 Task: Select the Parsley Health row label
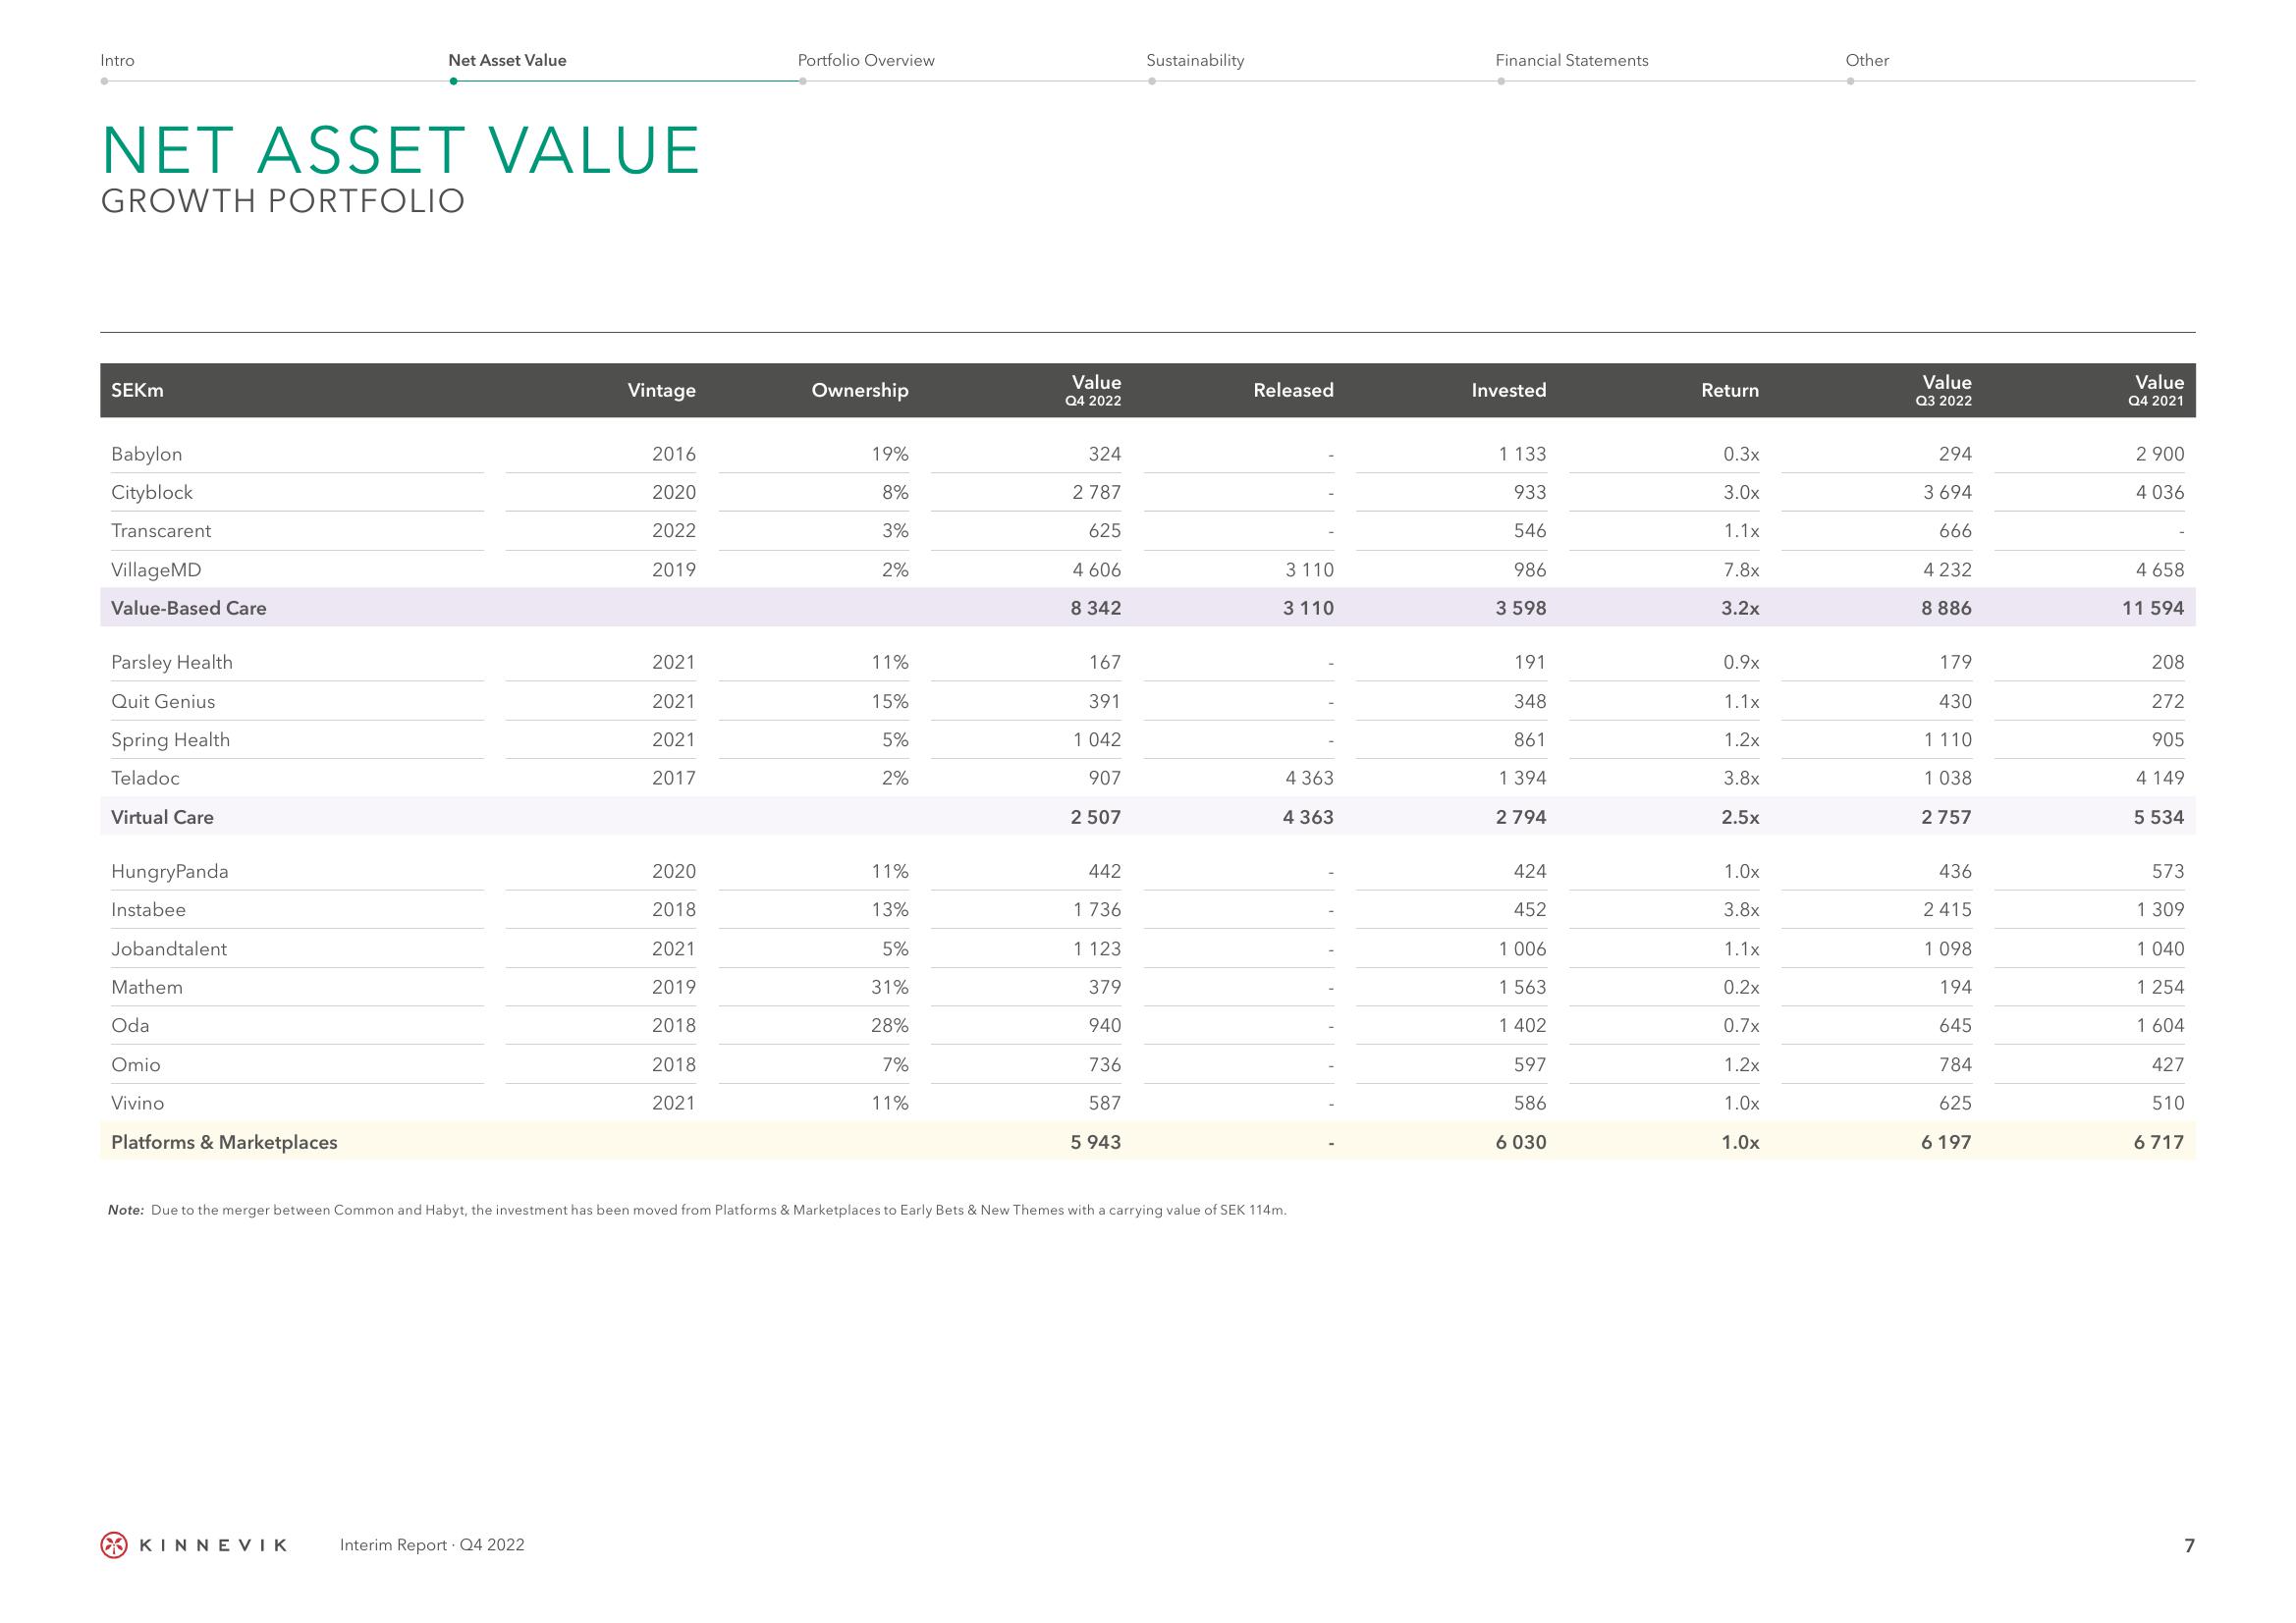(x=172, y=662)
